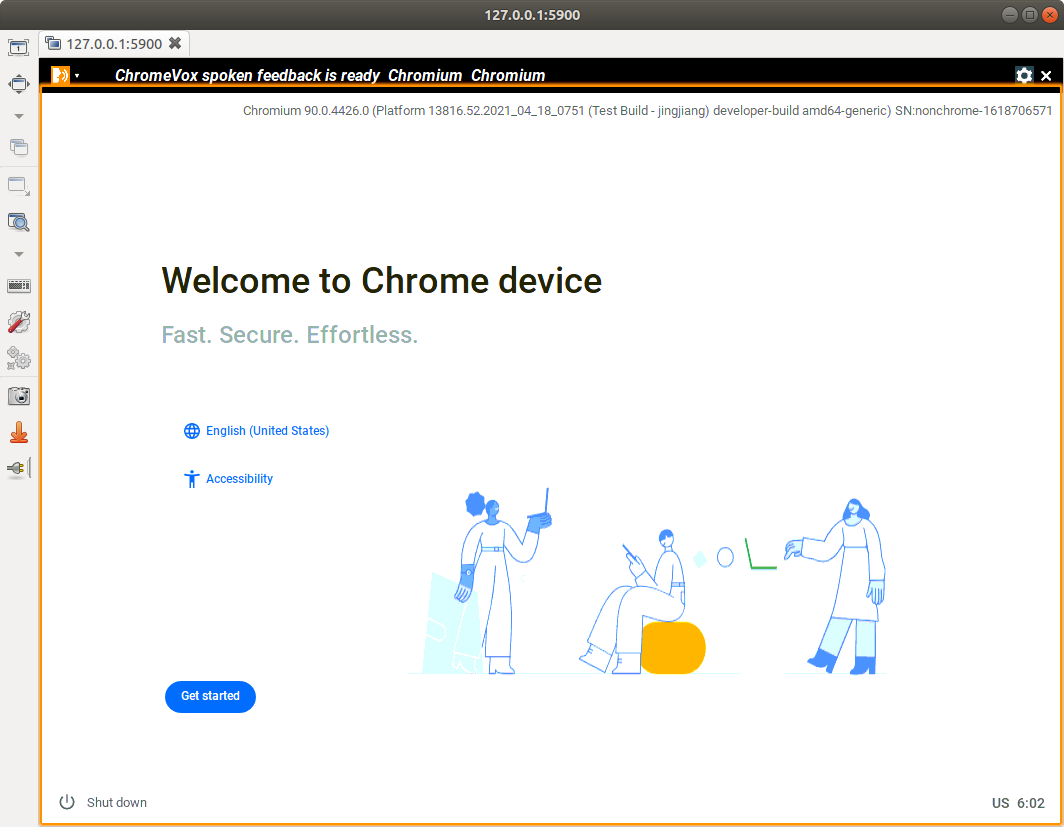Screen dimensions: 1064x827
Task: Toggle dynamic resolution update icon
Action: coord(18,186)
